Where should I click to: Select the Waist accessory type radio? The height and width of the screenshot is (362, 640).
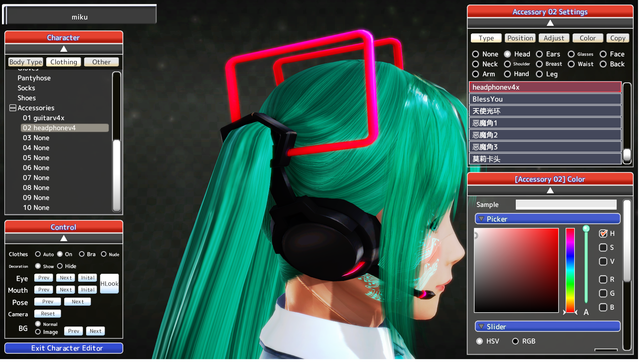571,64
